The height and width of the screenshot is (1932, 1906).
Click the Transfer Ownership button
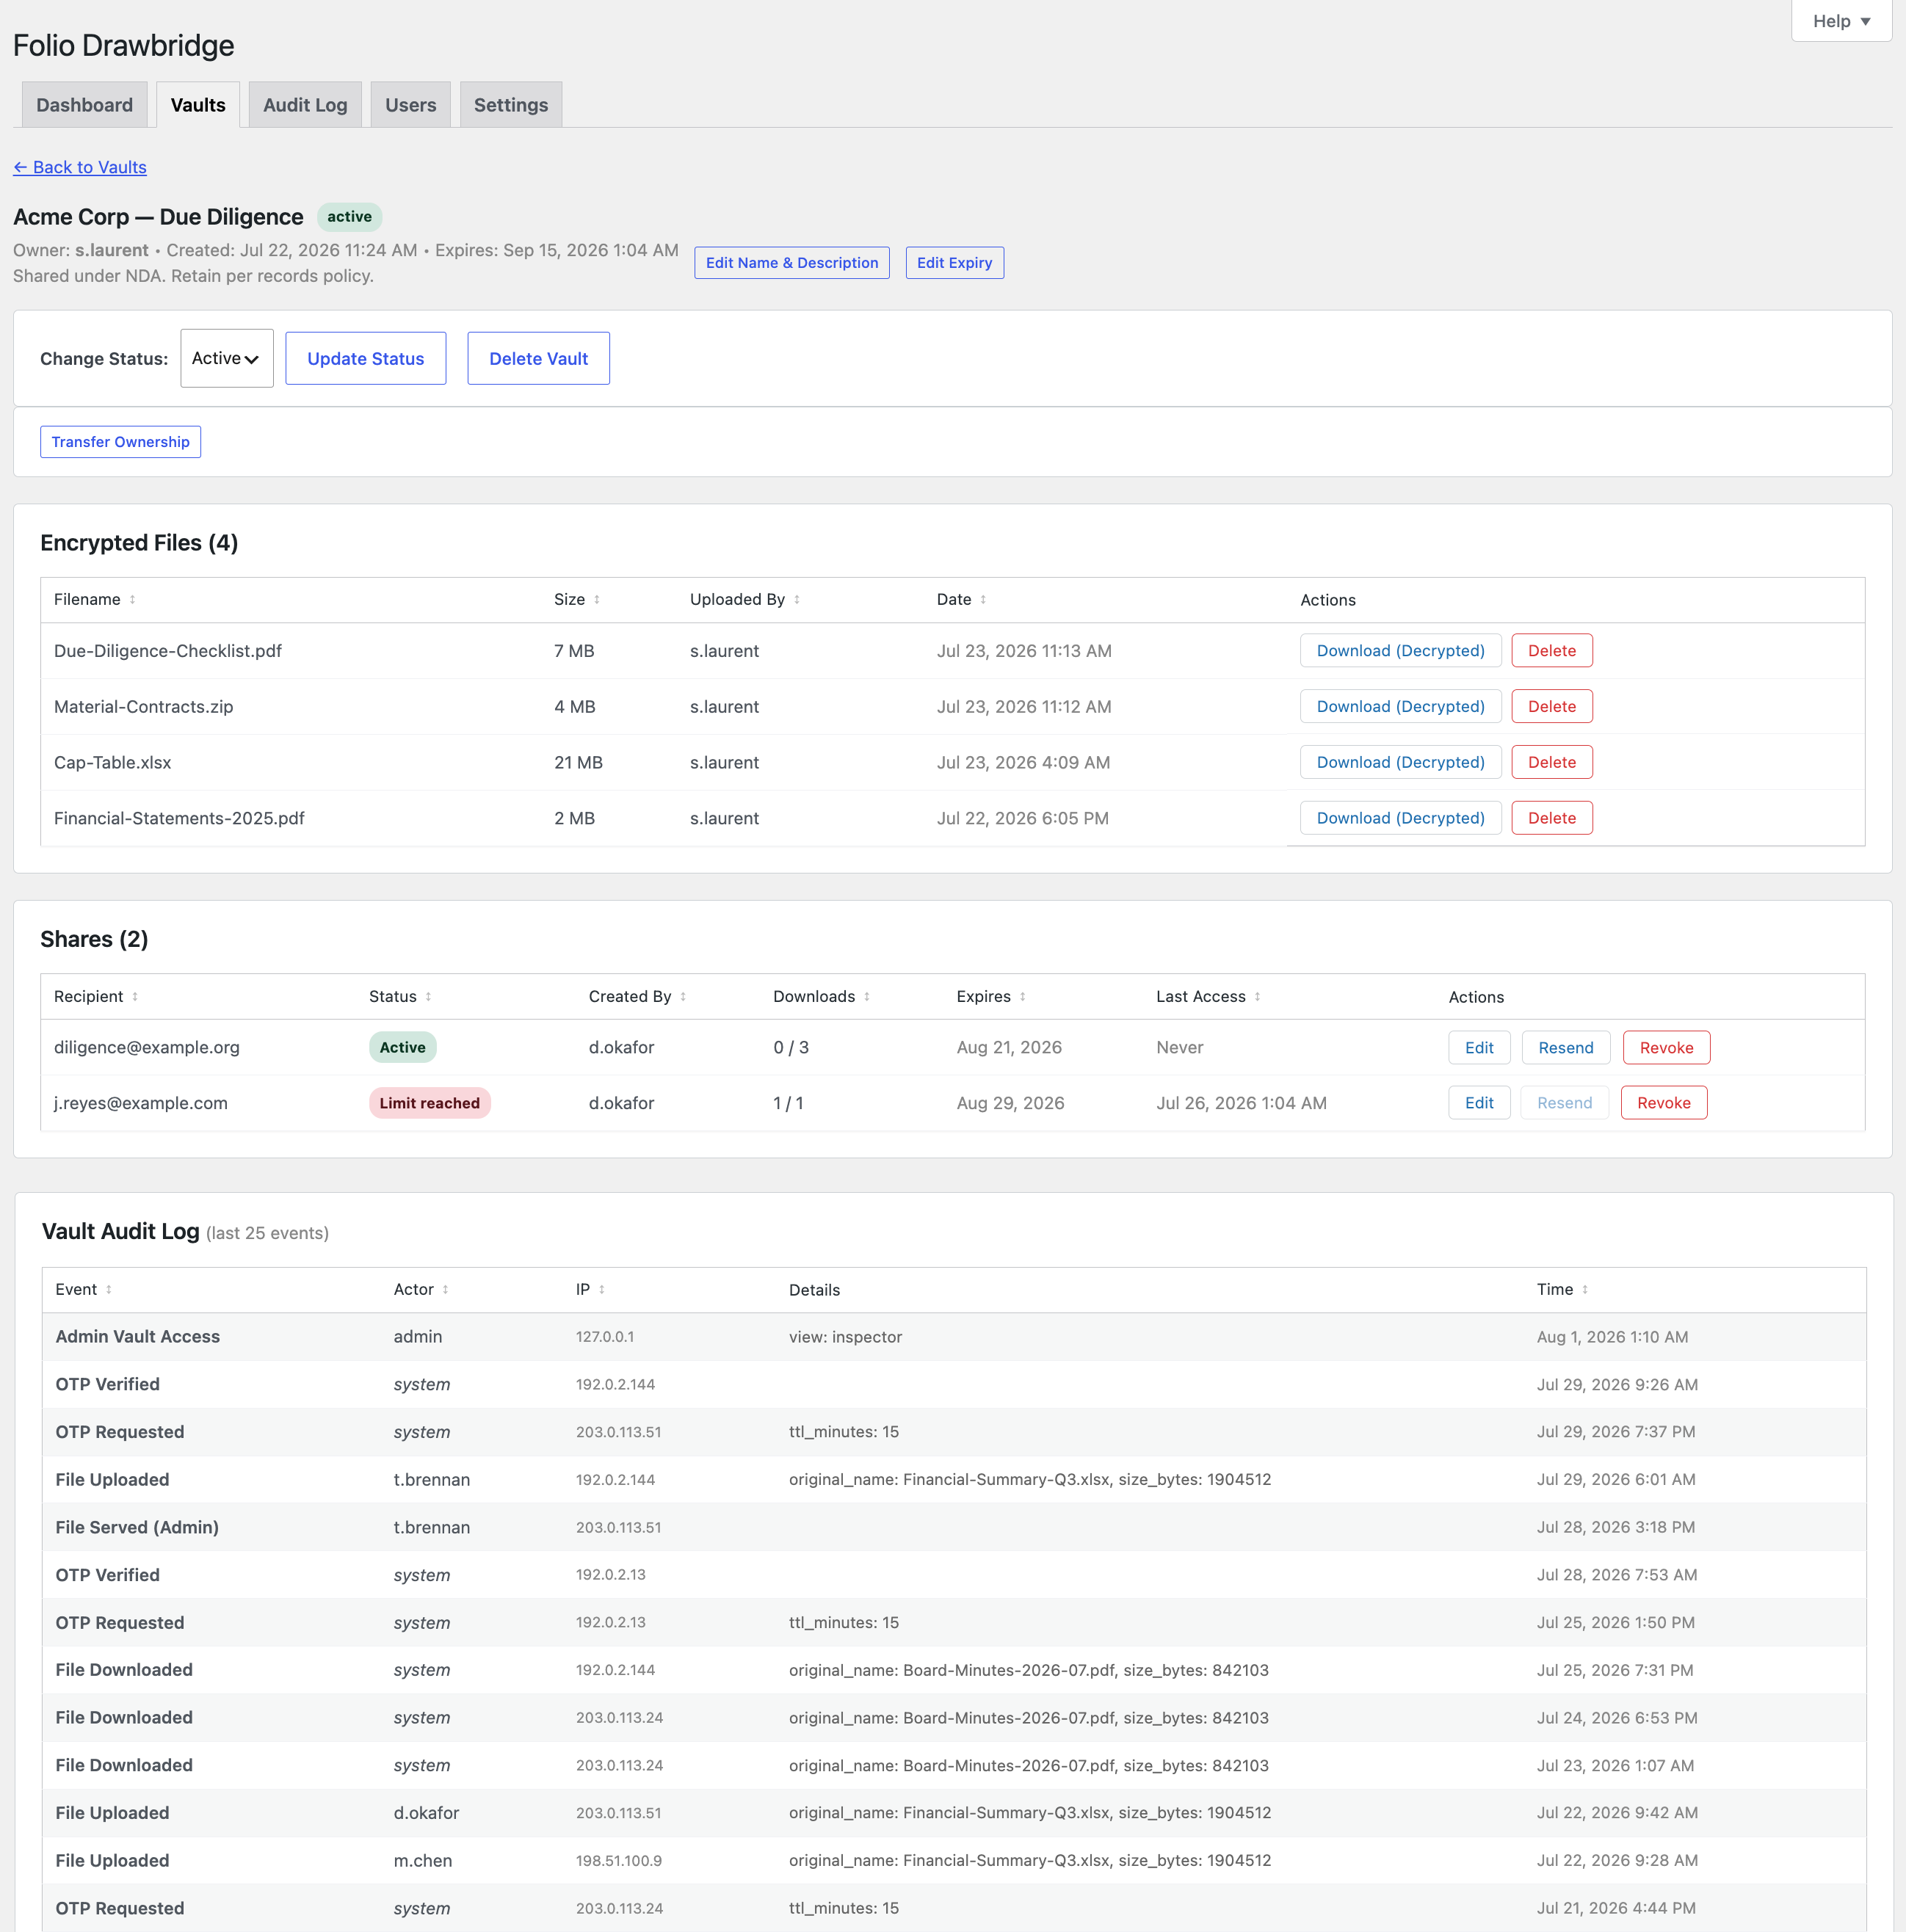[x=120, y=442]
